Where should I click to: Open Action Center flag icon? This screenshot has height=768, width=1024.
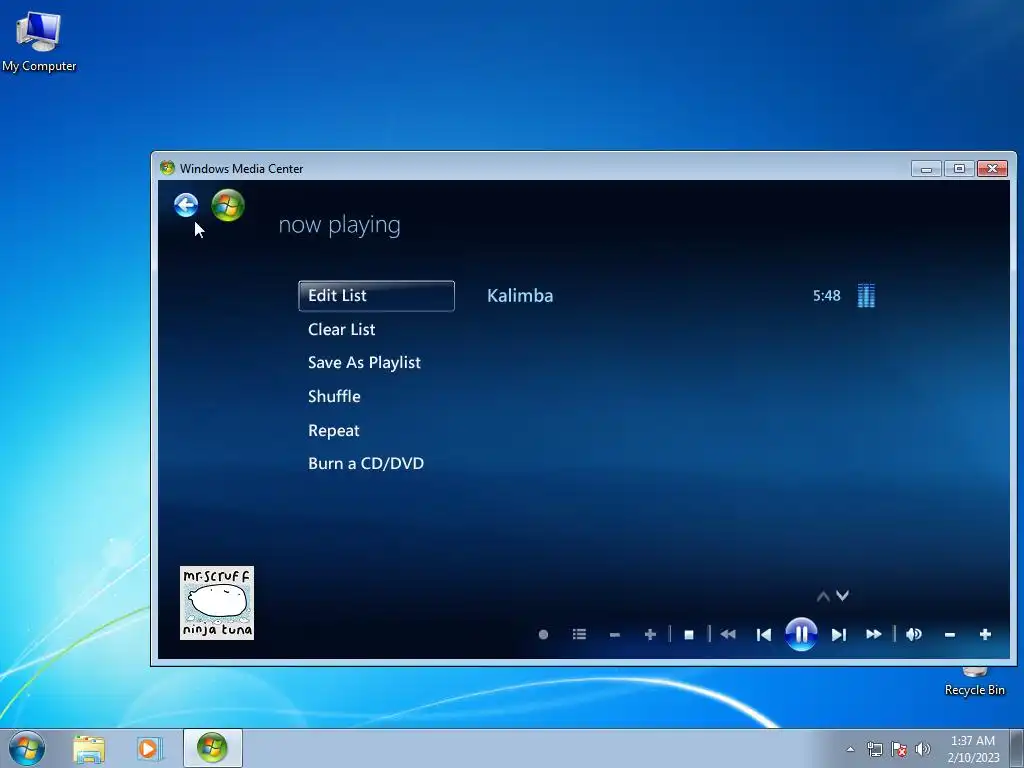[x=899, y=749]
